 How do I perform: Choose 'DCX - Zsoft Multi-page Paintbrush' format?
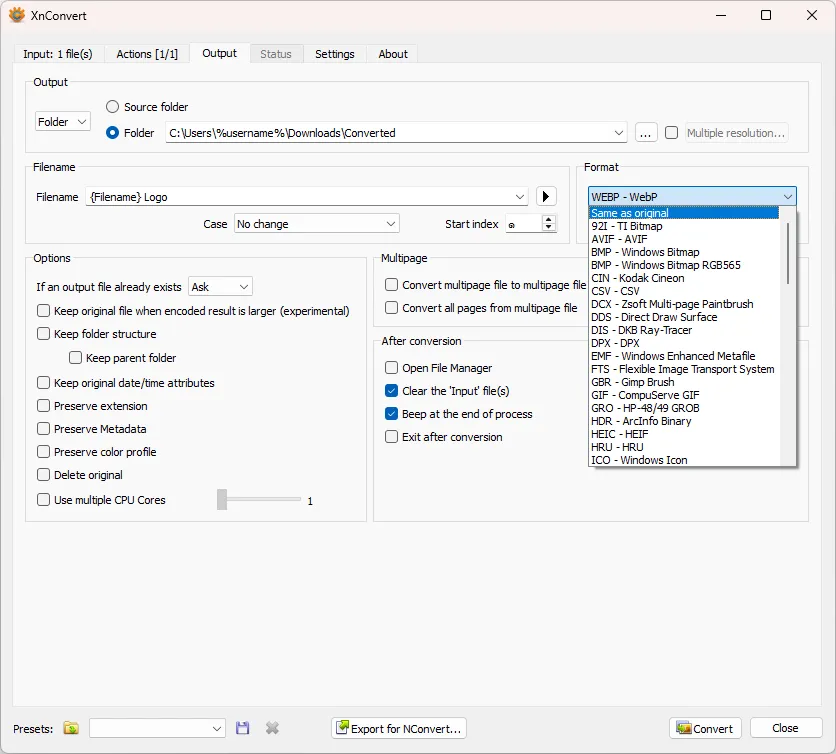click(684, 304)
